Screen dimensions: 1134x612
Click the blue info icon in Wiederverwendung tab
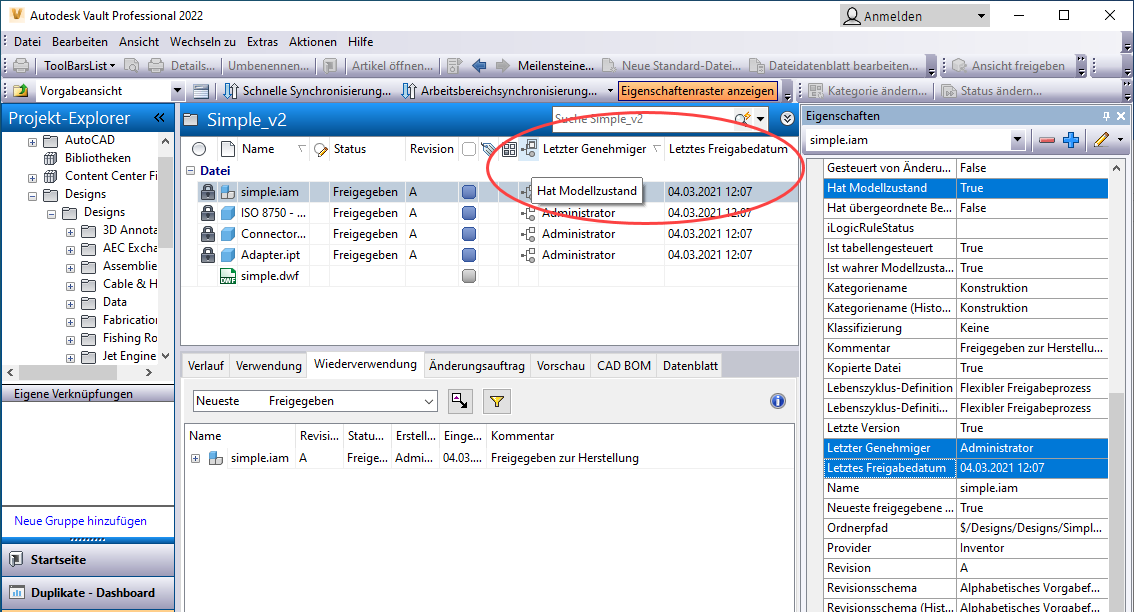(777, 401)
